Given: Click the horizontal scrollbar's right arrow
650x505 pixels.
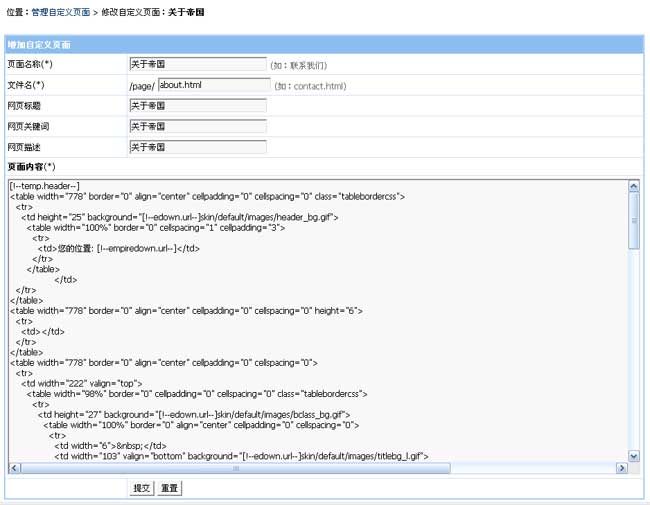Looking at the screenshot, I should tap(620, 468).
